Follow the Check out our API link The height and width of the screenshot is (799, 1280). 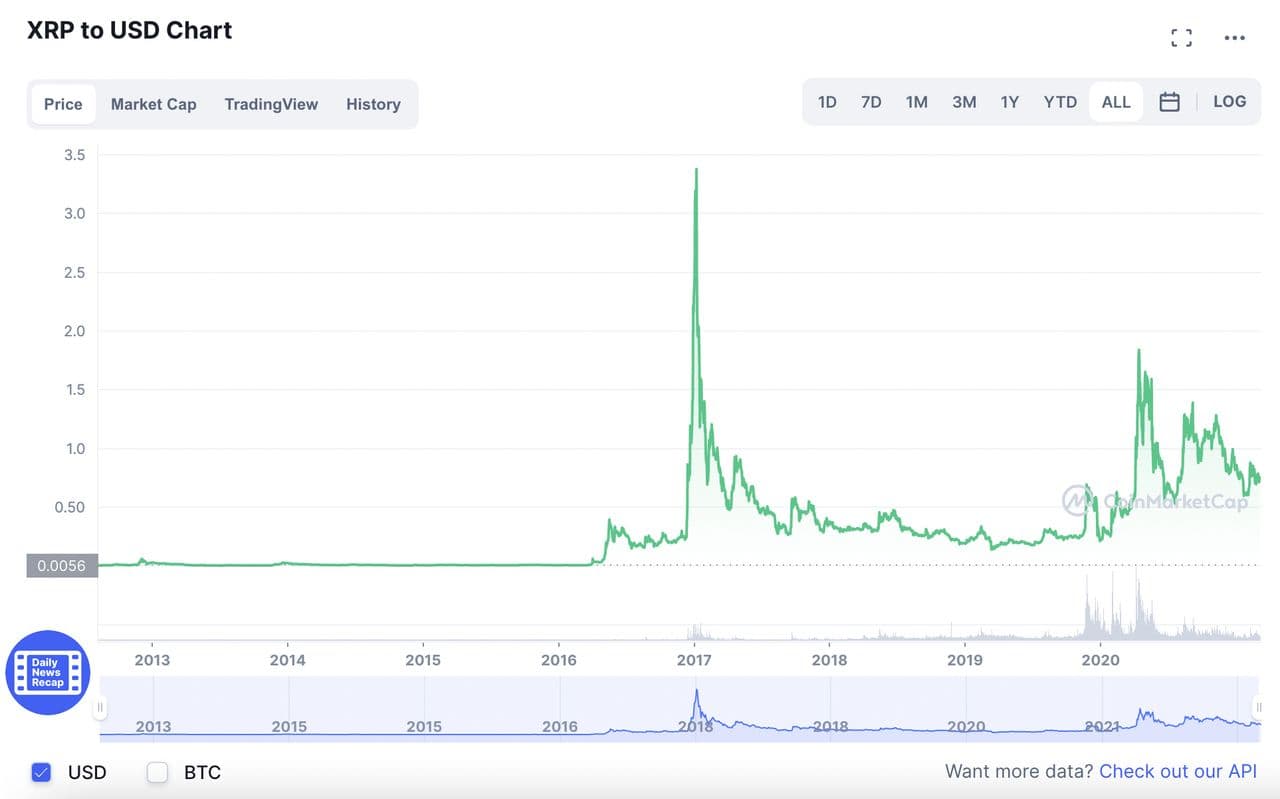[x=1177, y=771]
